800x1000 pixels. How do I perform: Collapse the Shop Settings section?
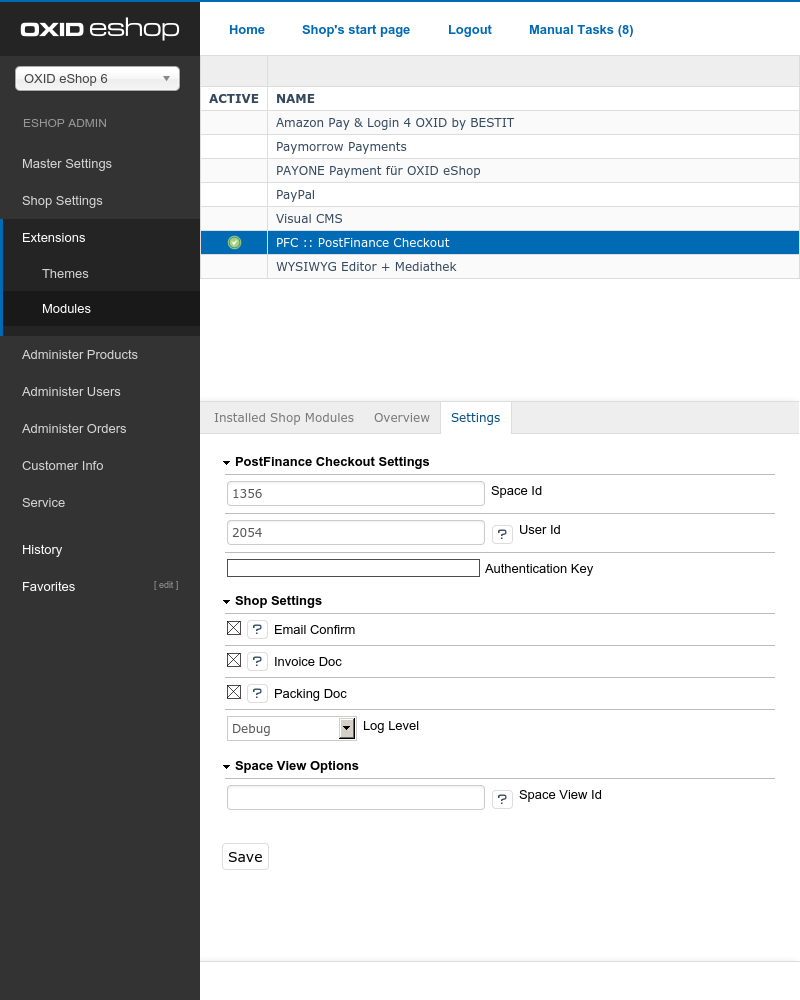pos(227,601)
